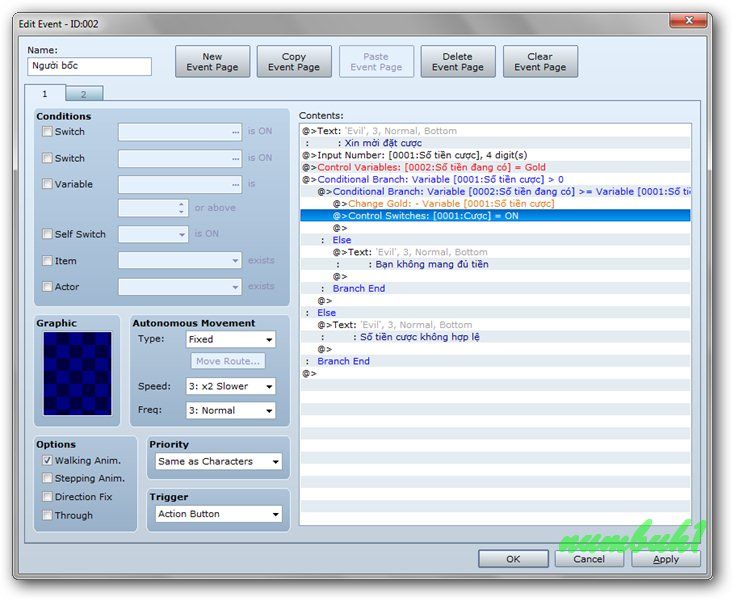
Task: Click the Clear Event Page button
Action: coord(540,61)
